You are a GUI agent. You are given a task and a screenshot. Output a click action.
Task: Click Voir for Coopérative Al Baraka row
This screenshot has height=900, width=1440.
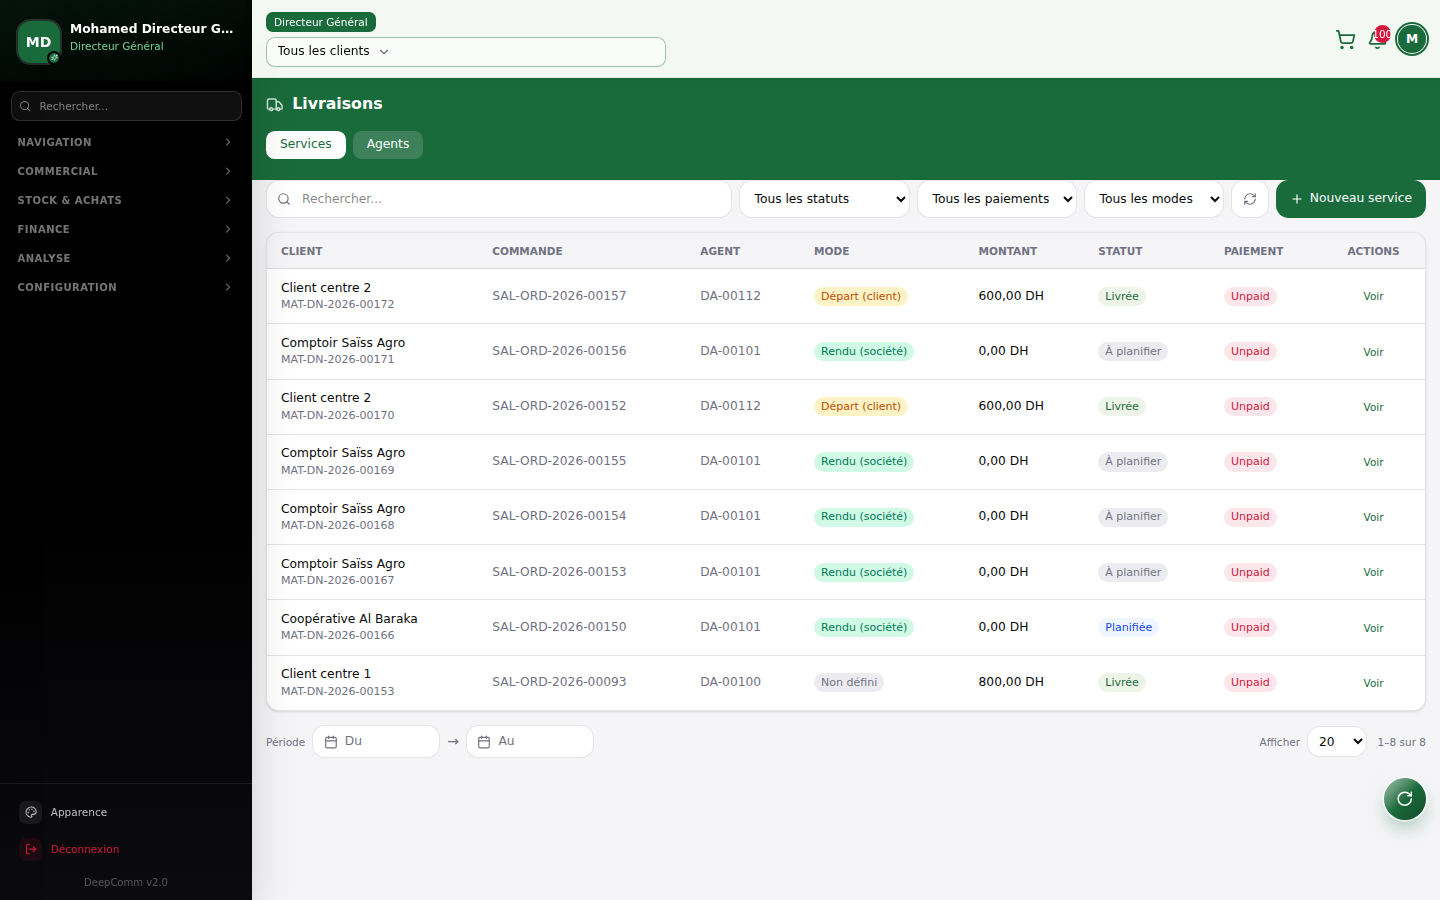point(1373,628)
